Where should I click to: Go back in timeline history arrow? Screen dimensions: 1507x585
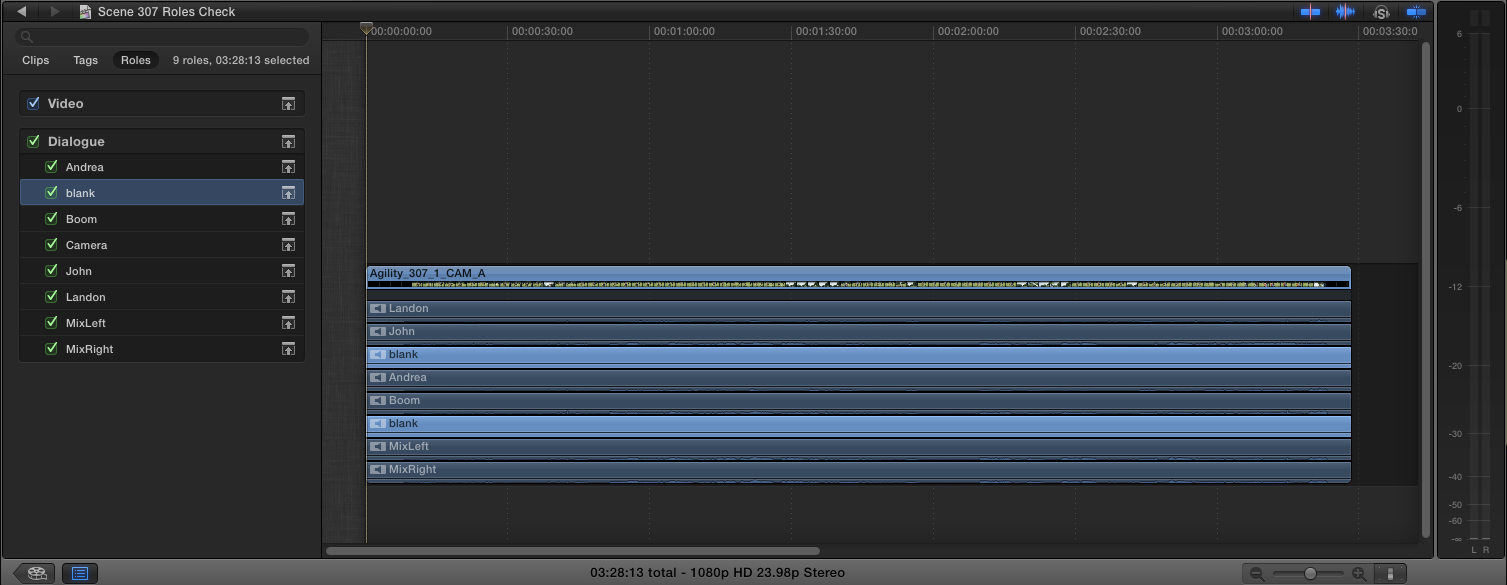click(21, 12)
